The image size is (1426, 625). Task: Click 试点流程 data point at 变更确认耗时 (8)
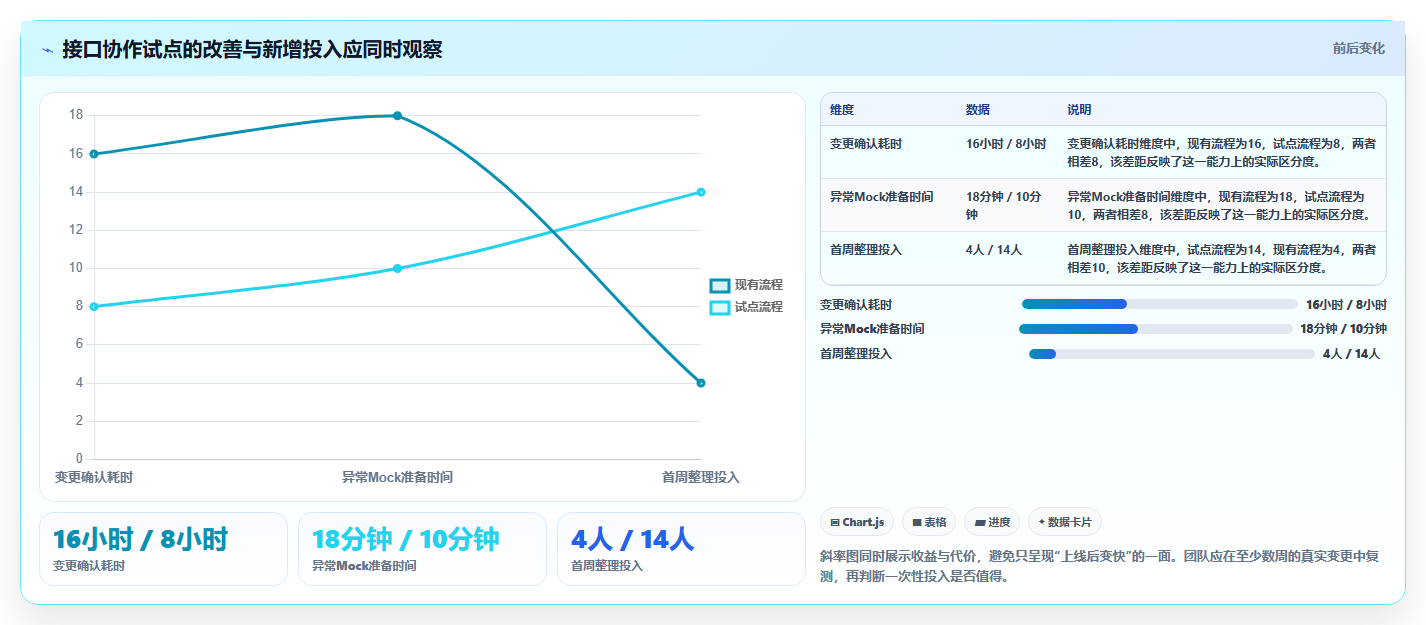(94, 306)
